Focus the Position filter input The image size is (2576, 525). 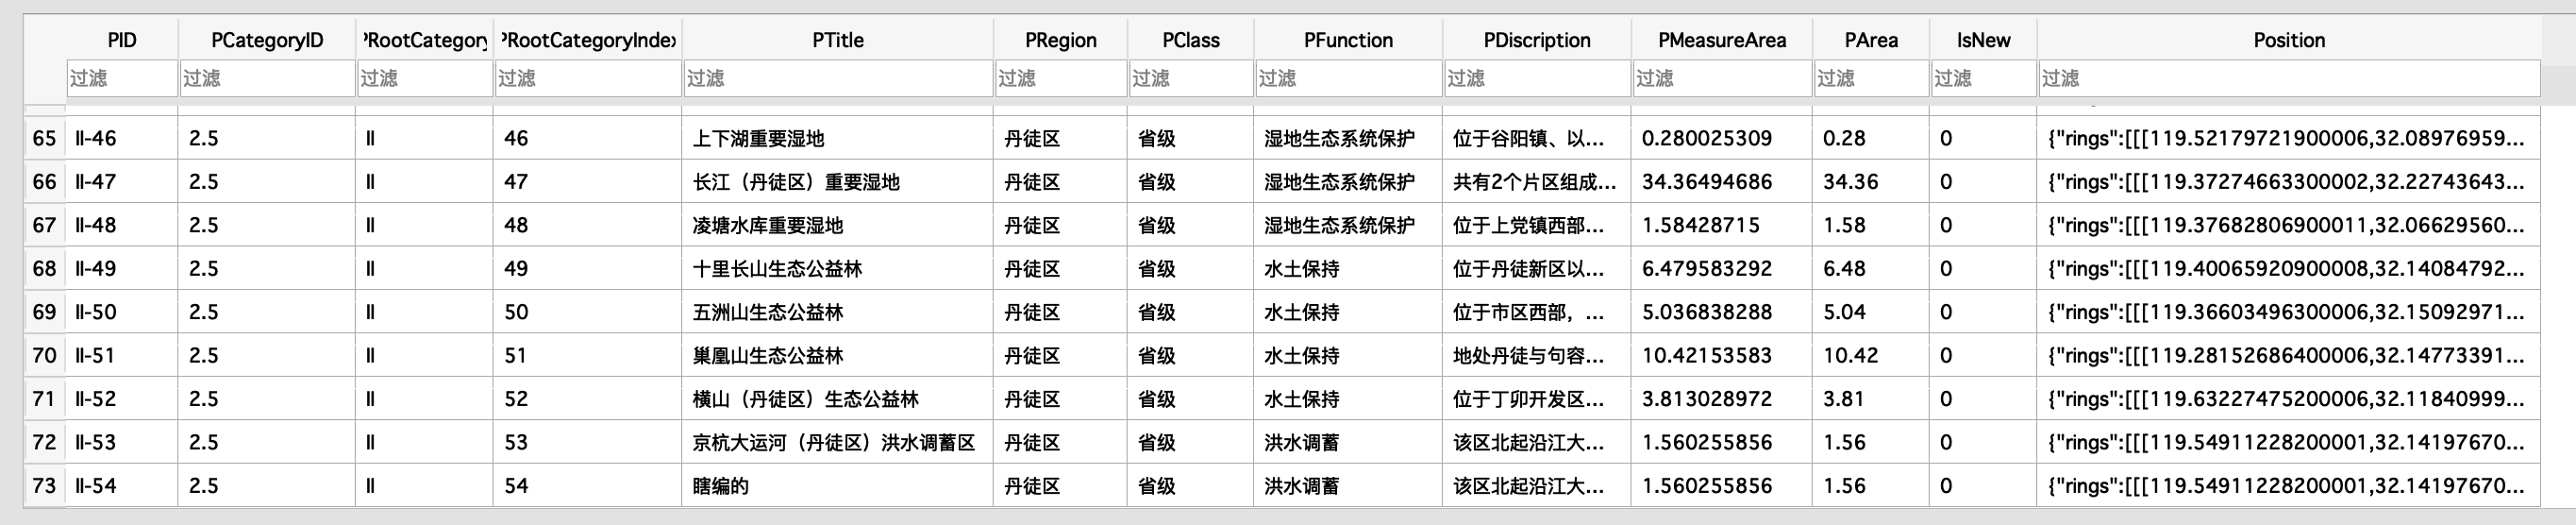[x=2288, y=78]
